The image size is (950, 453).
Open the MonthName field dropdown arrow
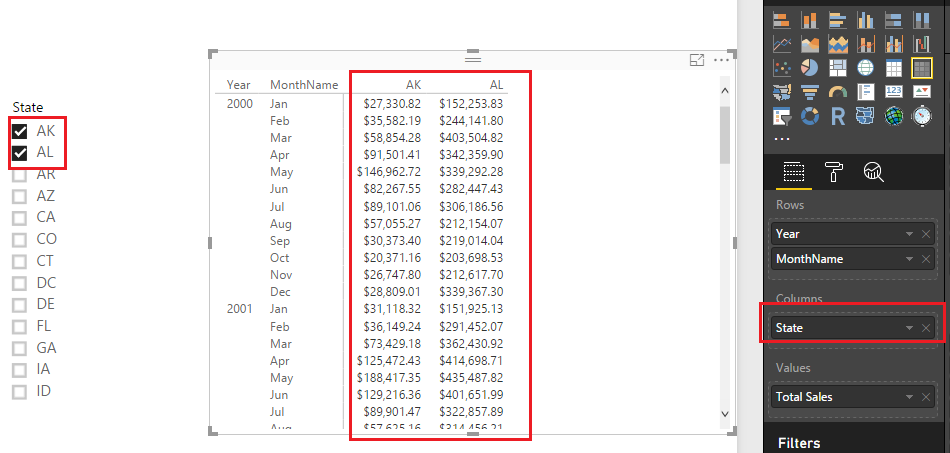(909, 259)
